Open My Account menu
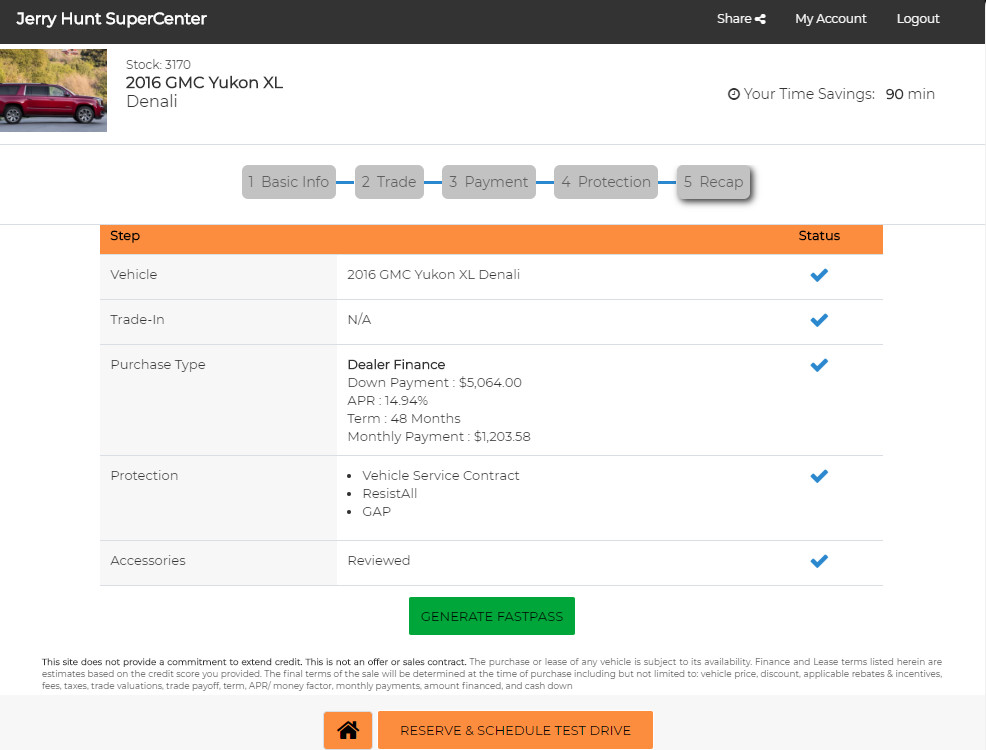The height and width of the screenshot is (750, 986). [x=831, y=19]
